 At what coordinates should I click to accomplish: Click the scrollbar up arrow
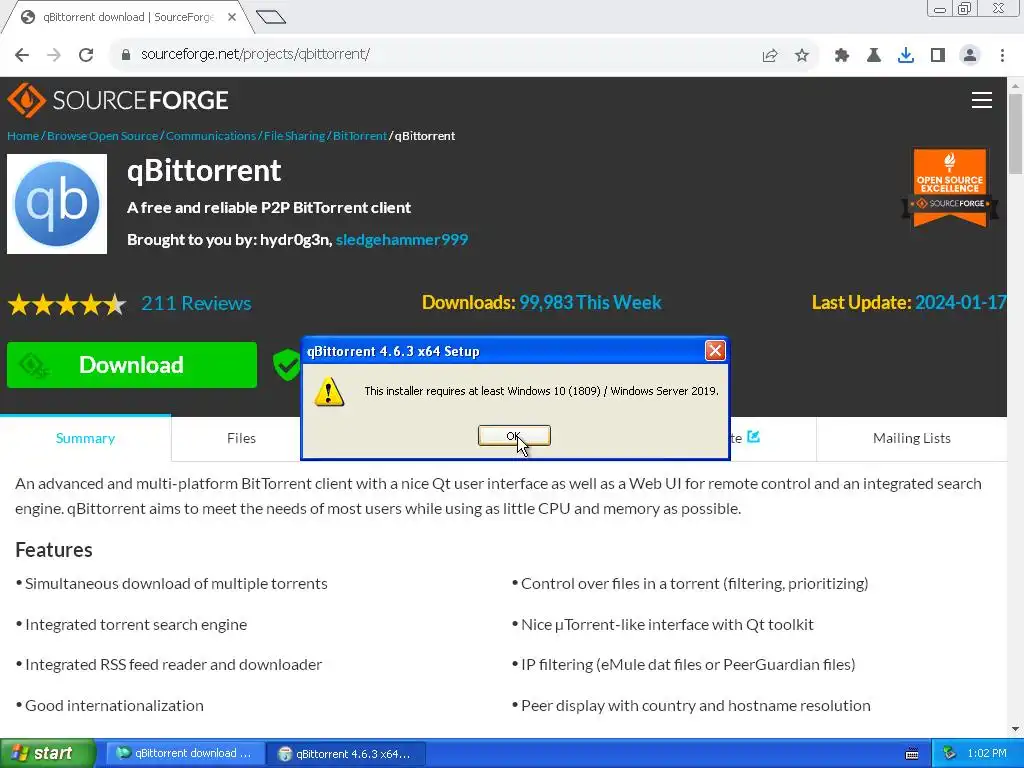point(1015,86)
